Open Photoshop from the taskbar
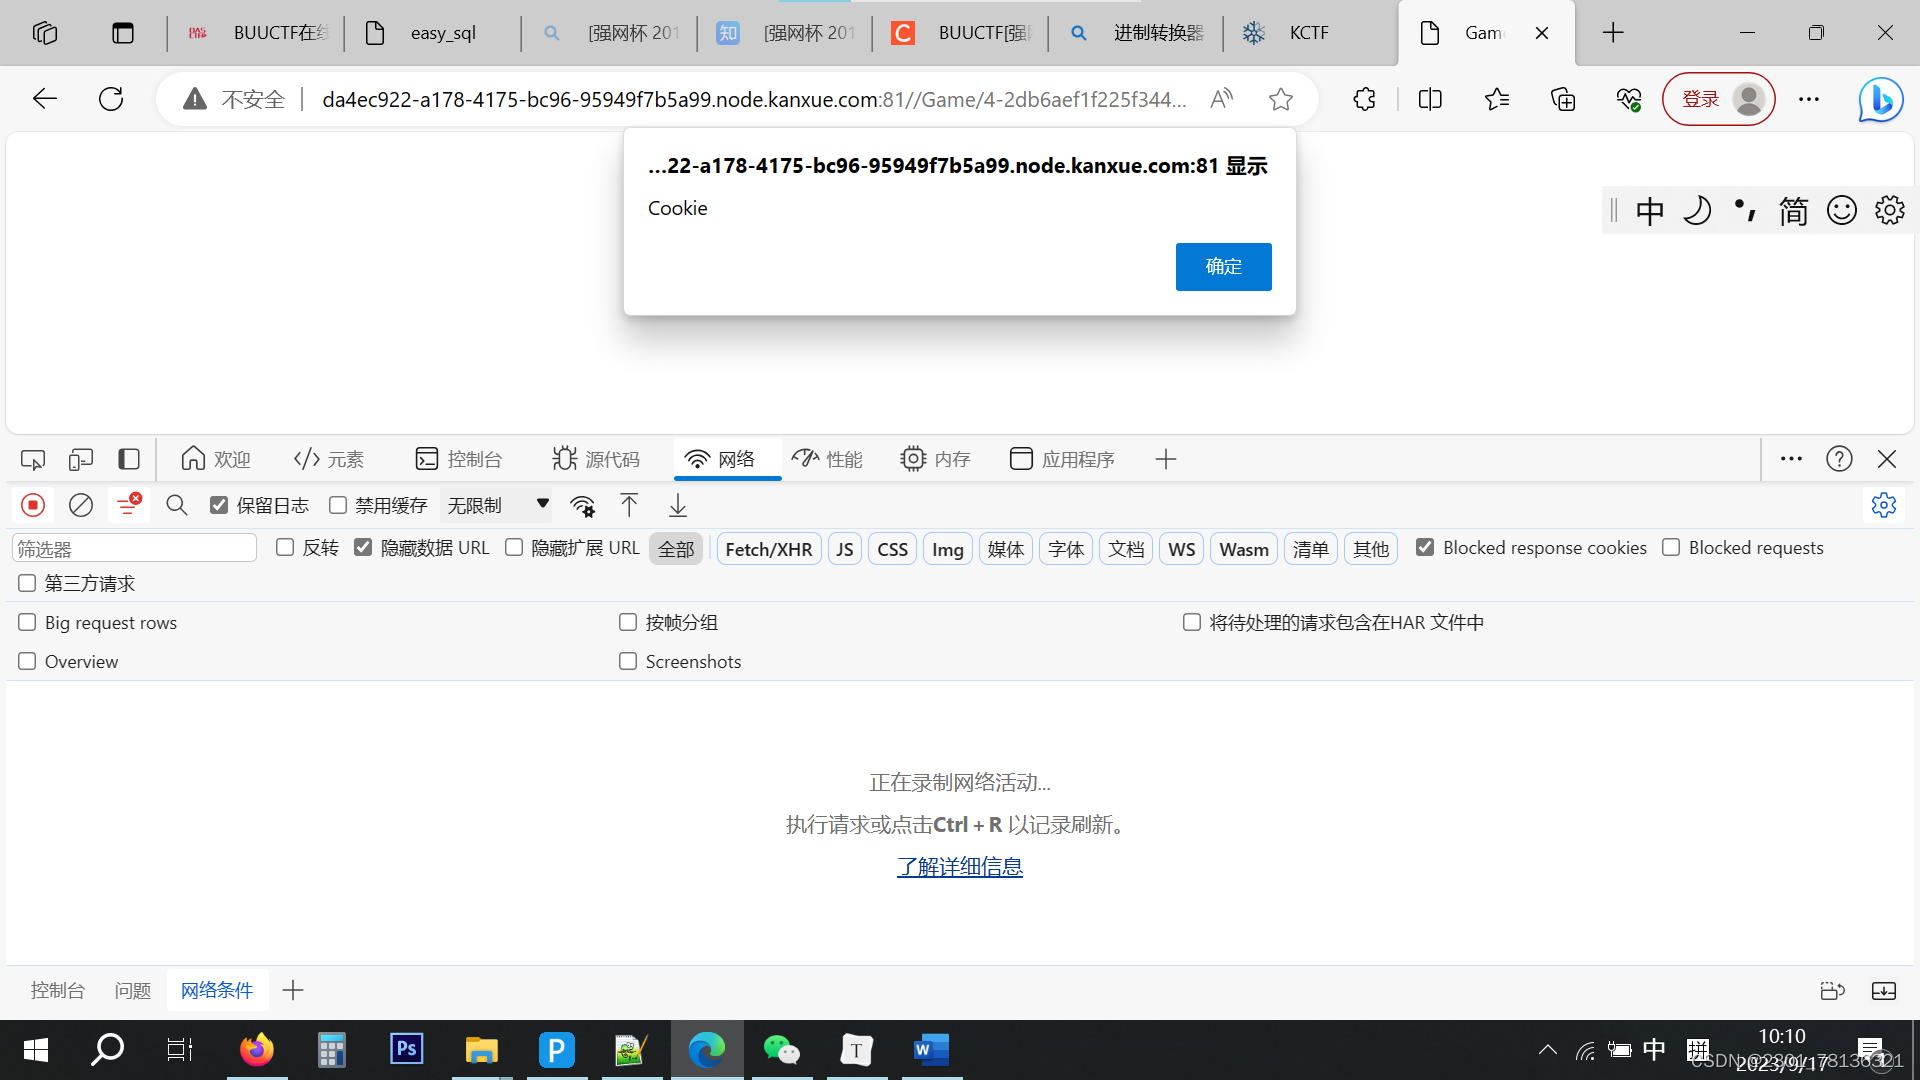This screenshot has width=1920, height=1080. [x=406, y=1049]
